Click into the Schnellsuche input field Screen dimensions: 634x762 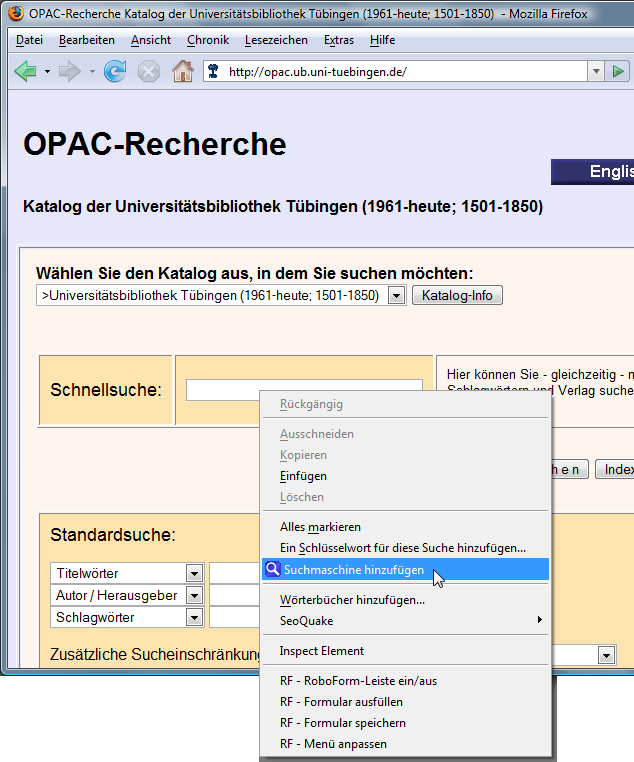coord(304,390)
